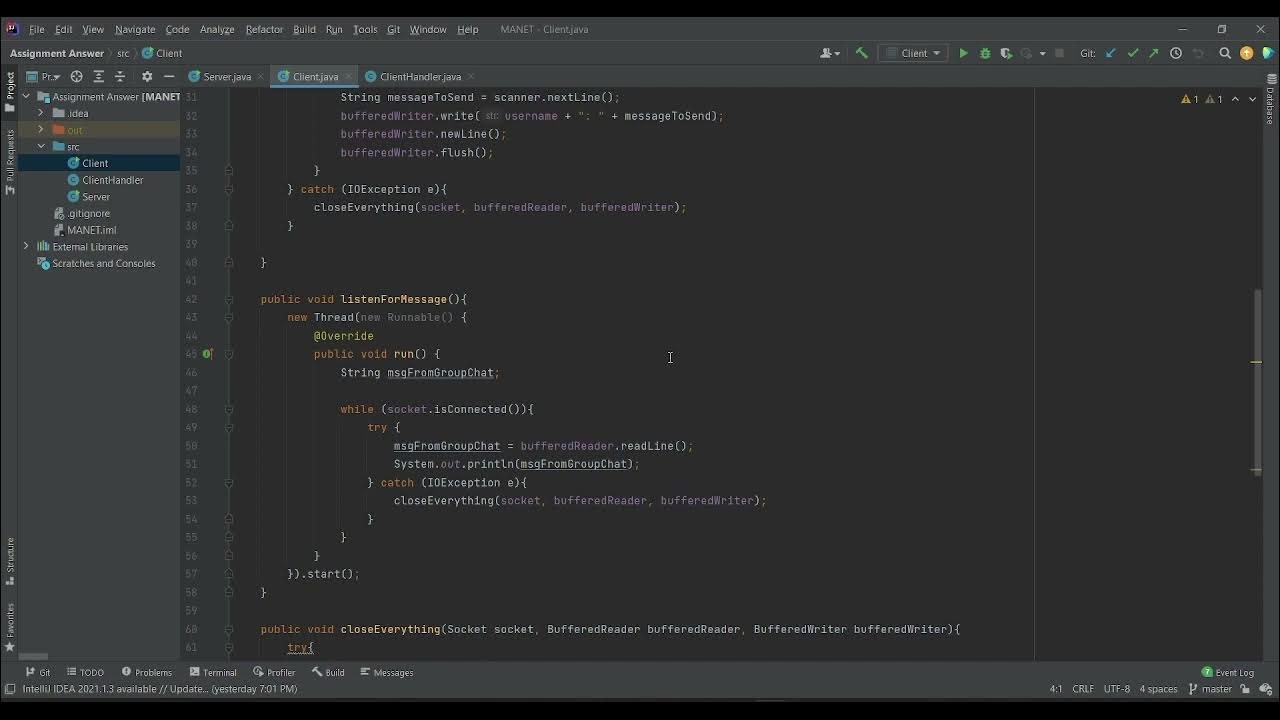Open the Event Log panel

1228,672
